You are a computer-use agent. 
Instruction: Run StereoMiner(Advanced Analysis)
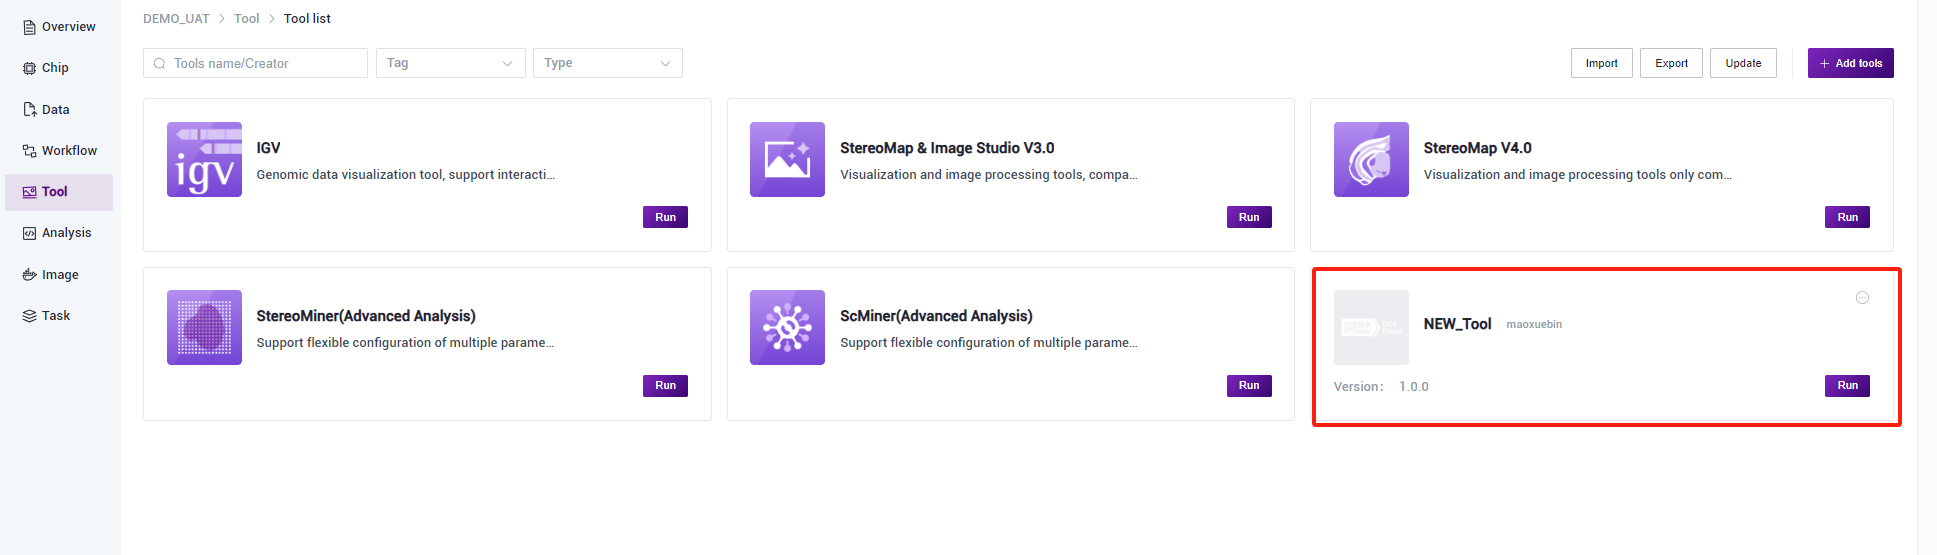click(665, 385)
